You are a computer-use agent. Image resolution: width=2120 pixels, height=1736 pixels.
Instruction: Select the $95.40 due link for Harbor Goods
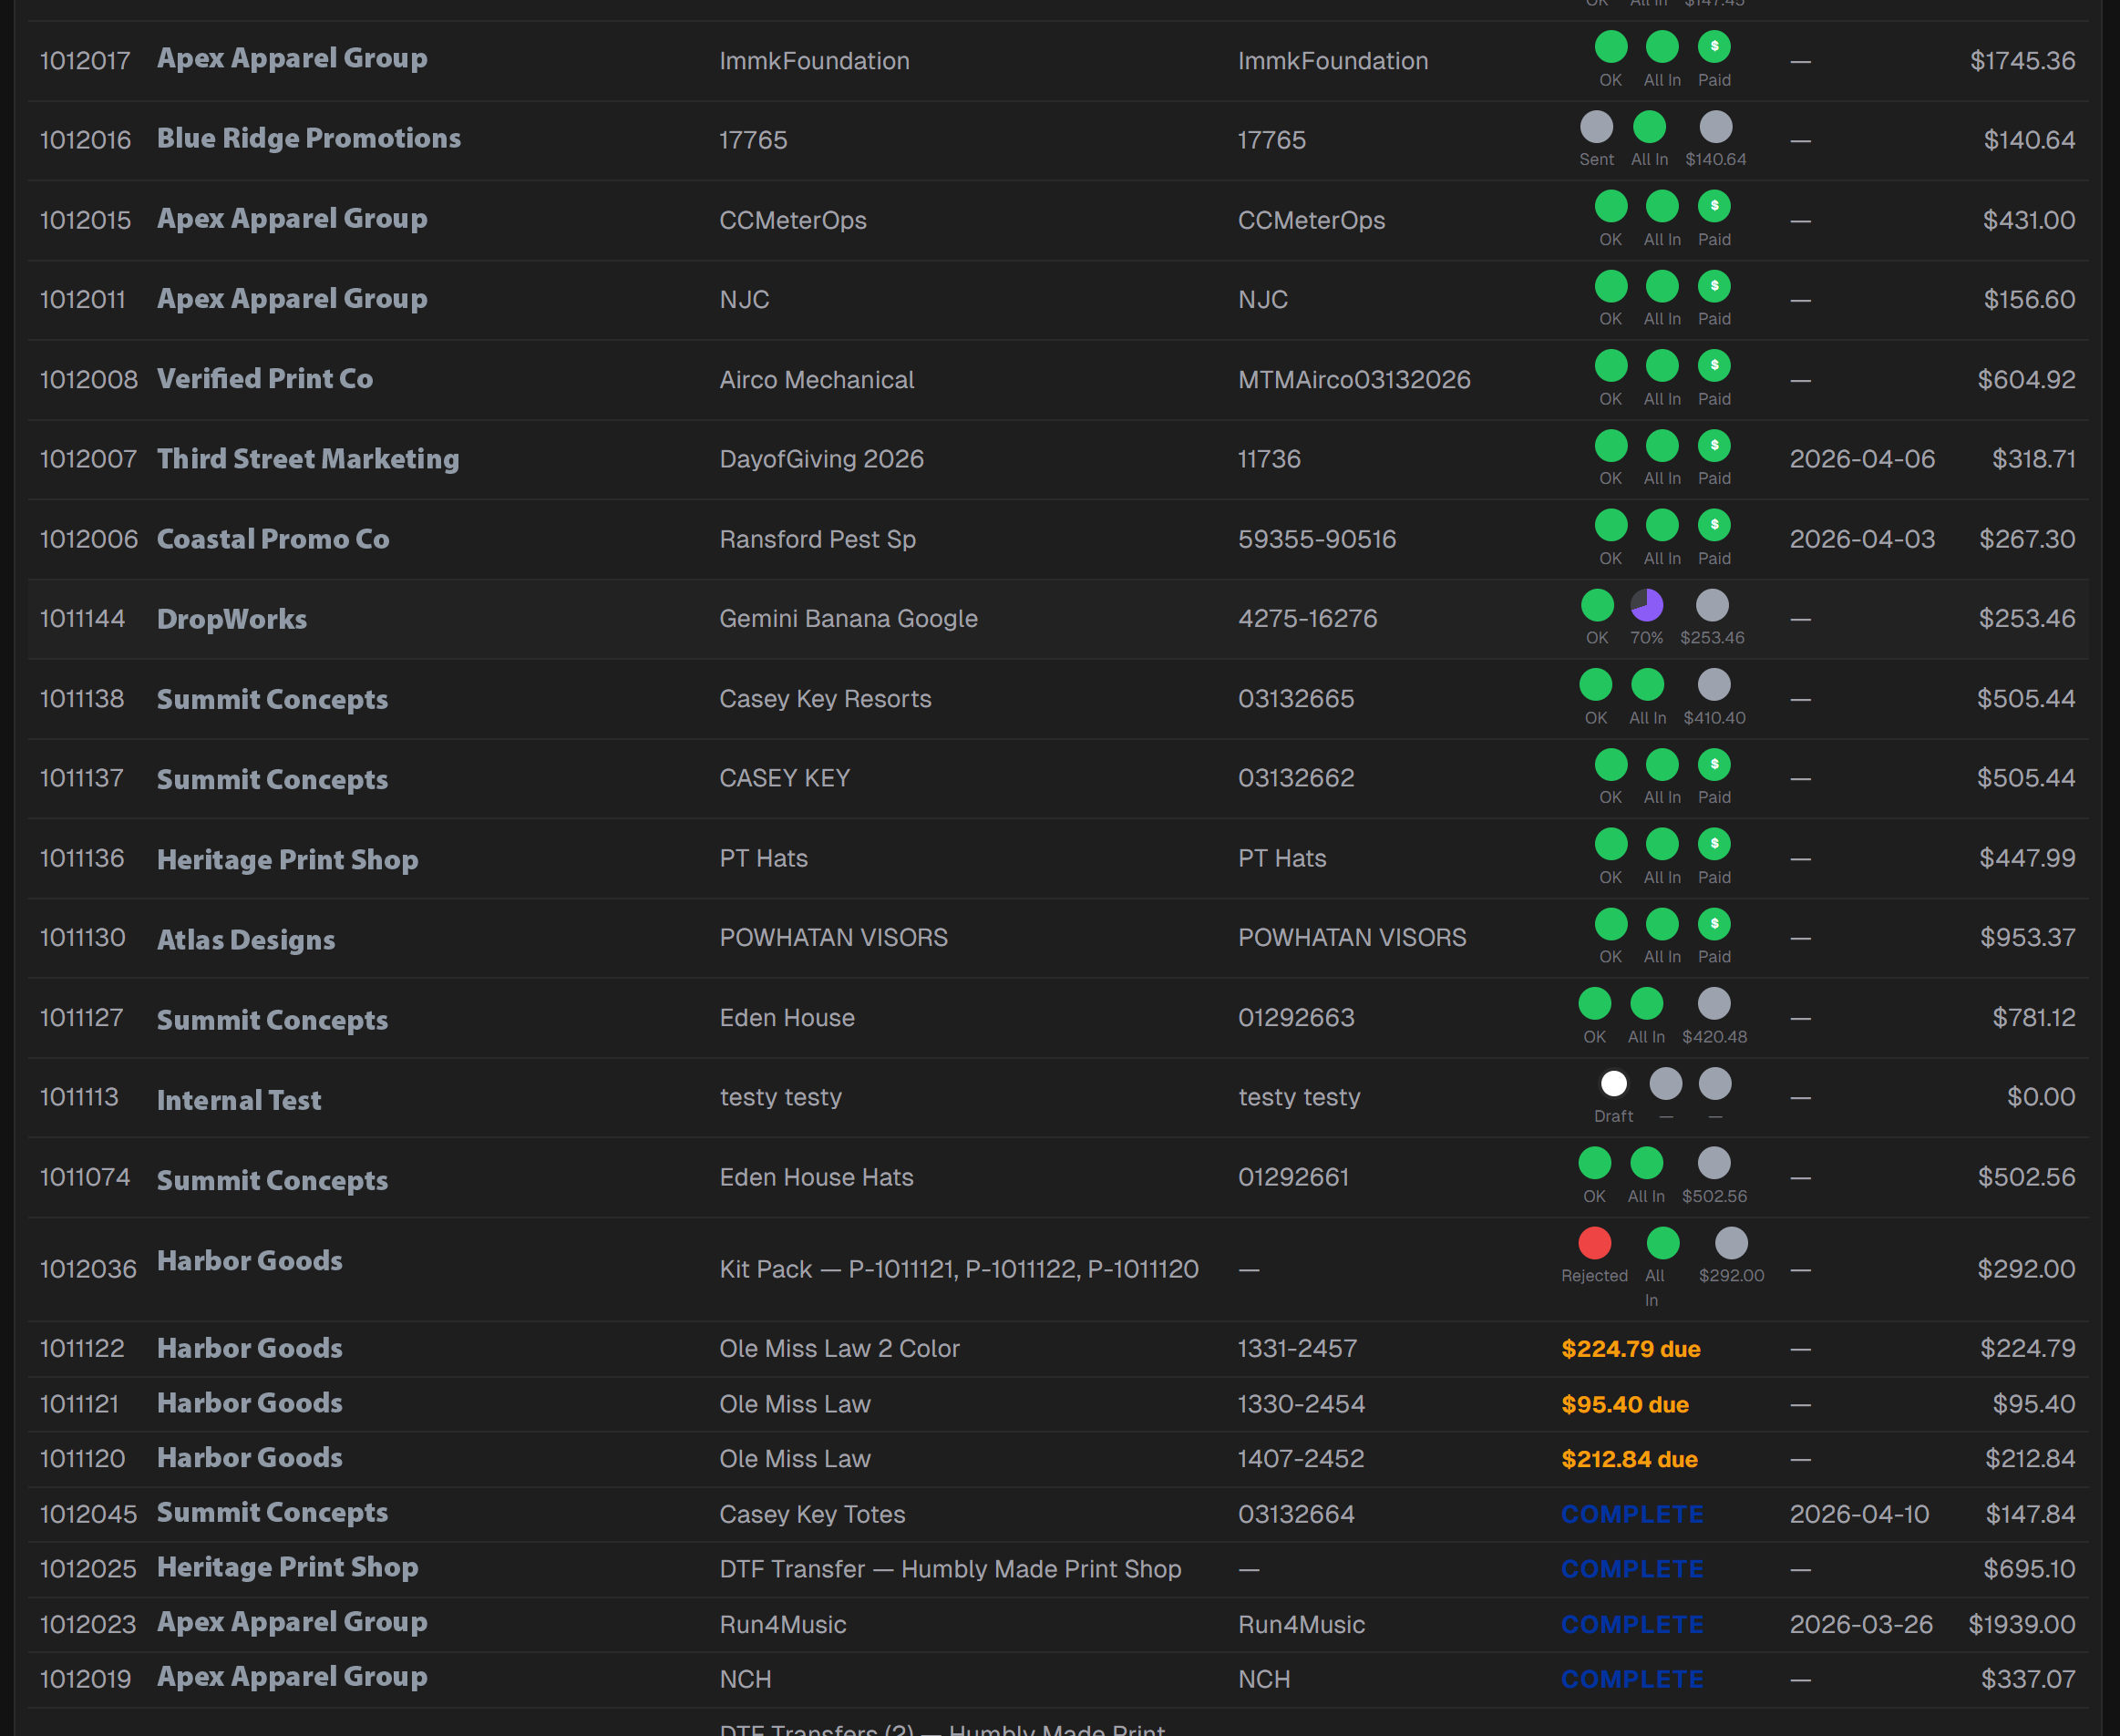(1624, 1404)
